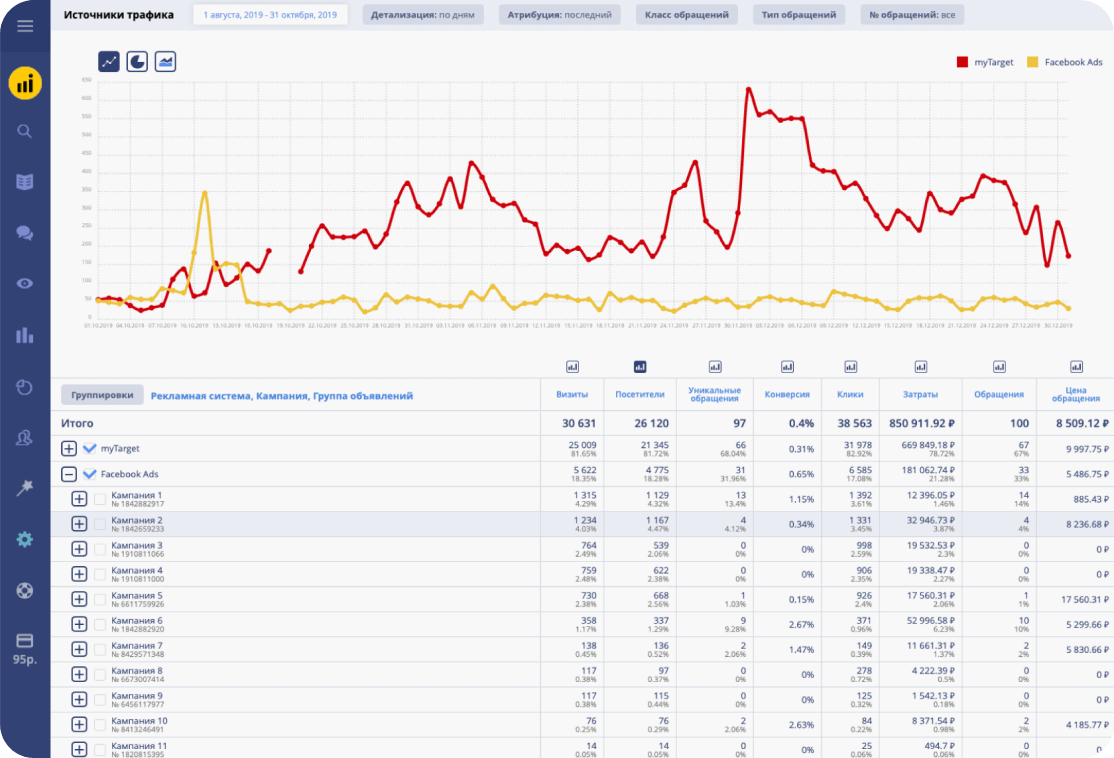Uncheck the Facebook Ads row checkbox
Screen dimensions: 1114x758
90,474
